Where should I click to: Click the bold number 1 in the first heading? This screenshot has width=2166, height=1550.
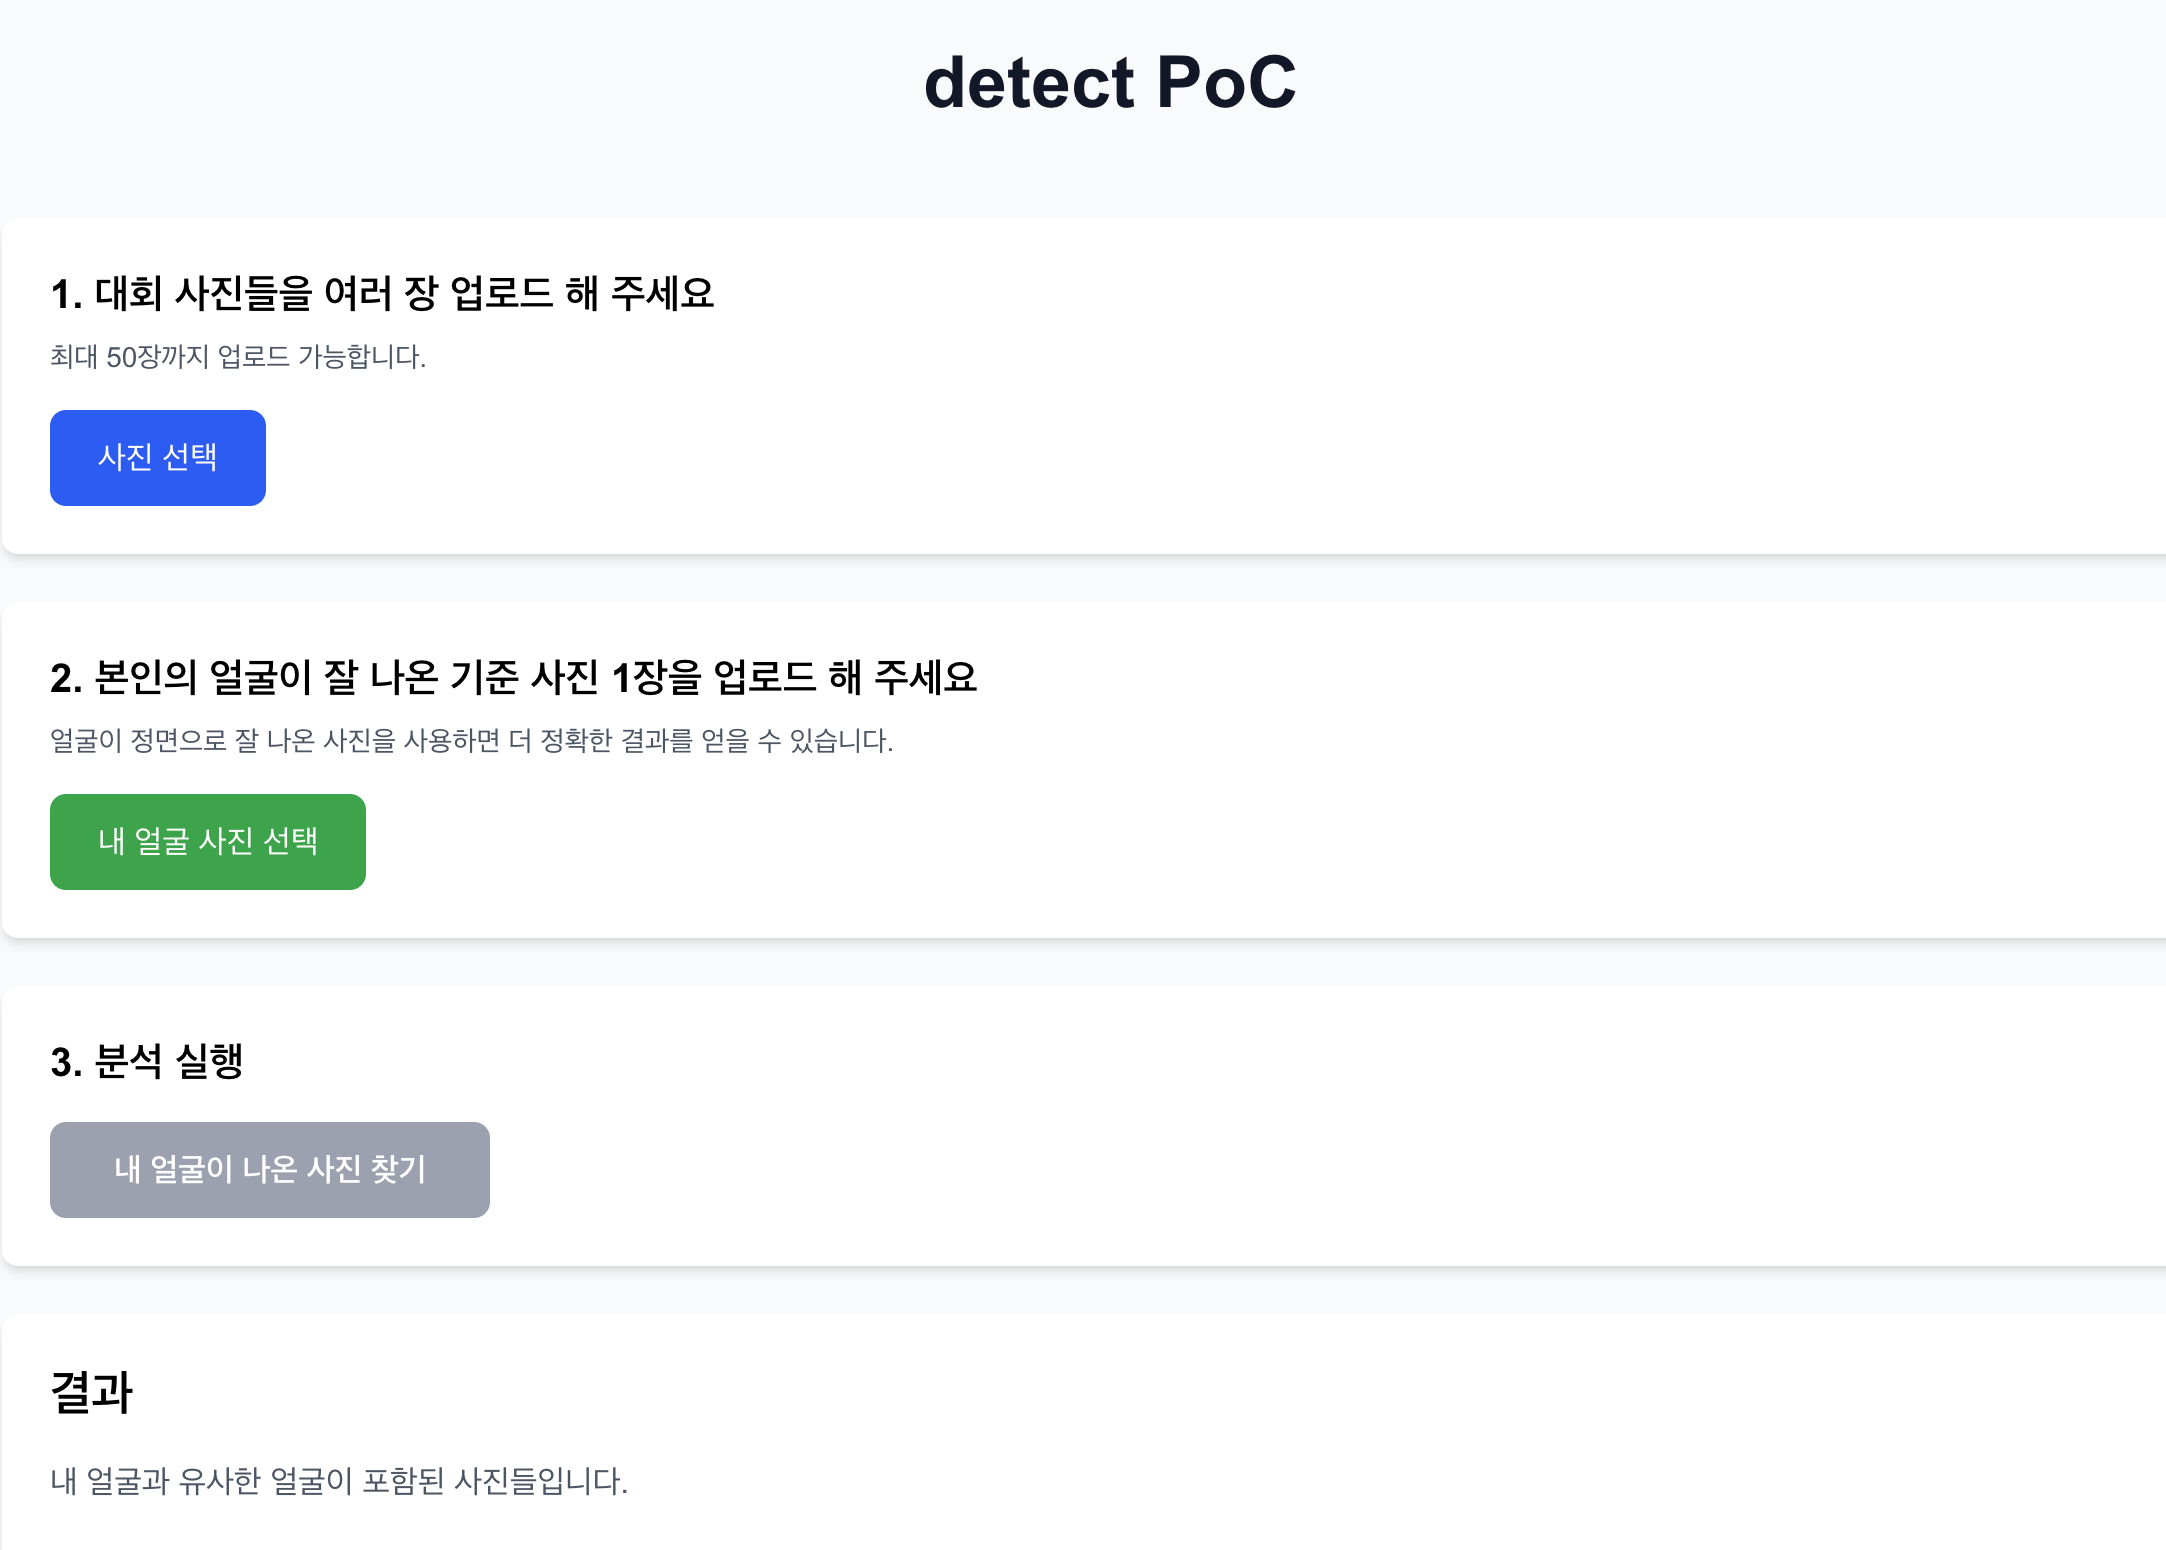63,293
